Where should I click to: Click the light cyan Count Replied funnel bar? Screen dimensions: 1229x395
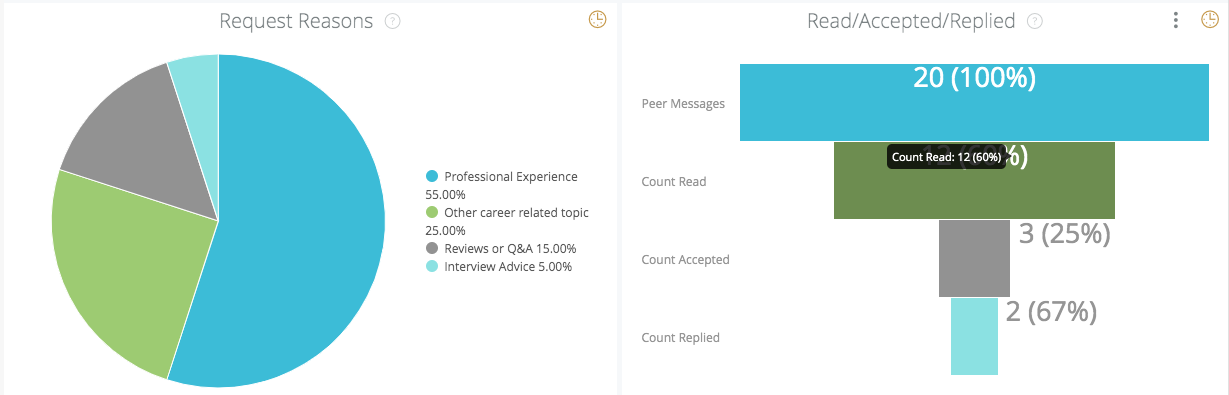coord(974,336)
